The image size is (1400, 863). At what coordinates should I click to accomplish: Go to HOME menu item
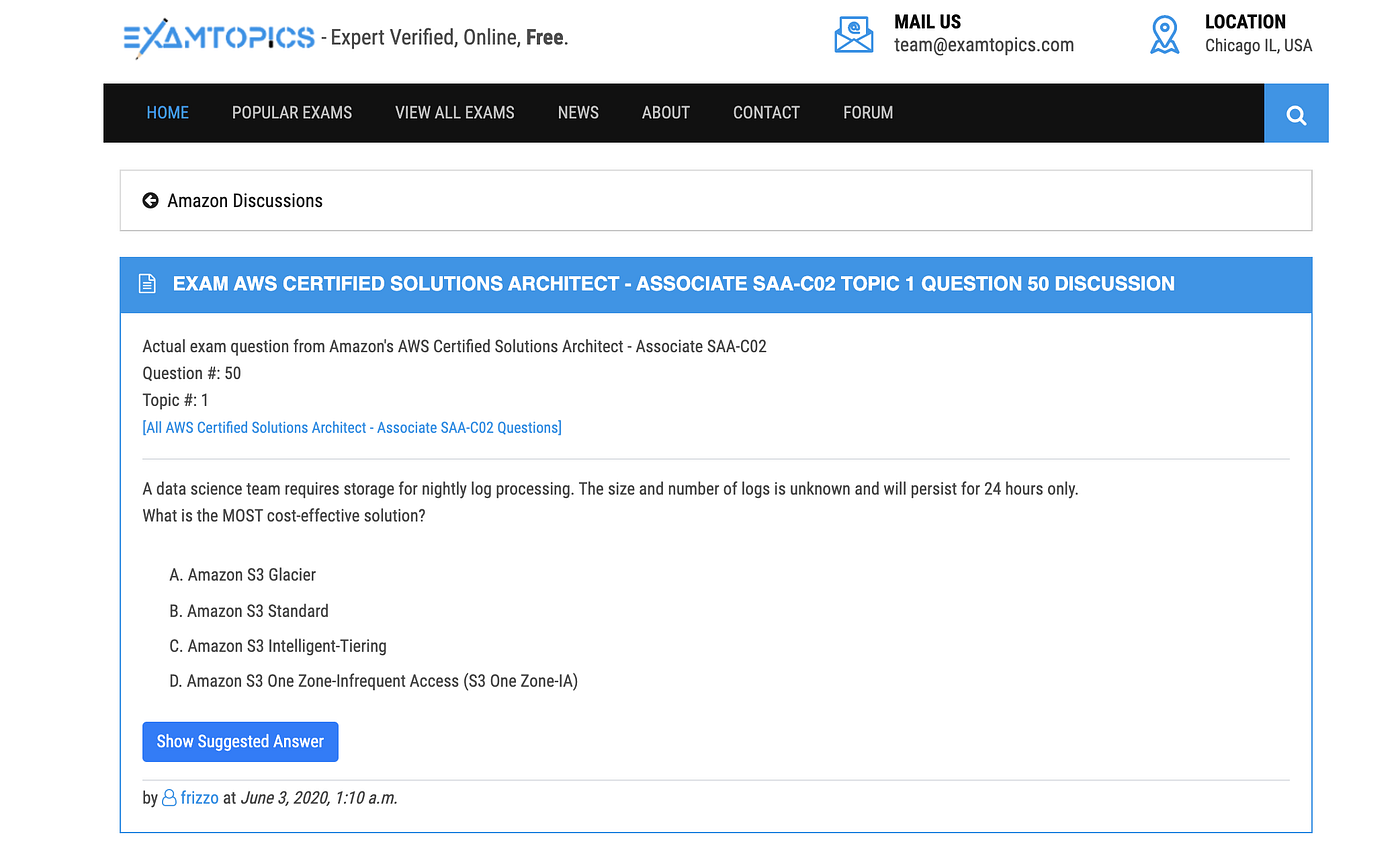coord(168,113)
